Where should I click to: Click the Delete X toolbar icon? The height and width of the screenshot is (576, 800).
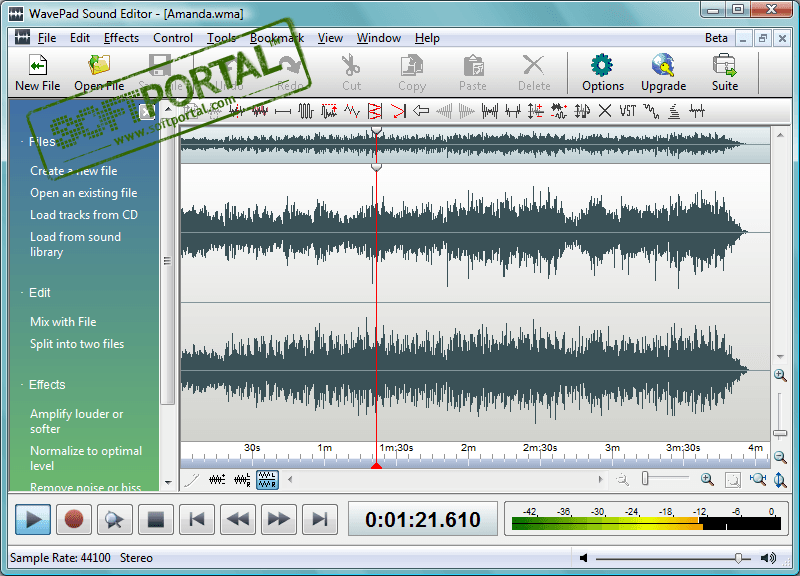(534, 65)
